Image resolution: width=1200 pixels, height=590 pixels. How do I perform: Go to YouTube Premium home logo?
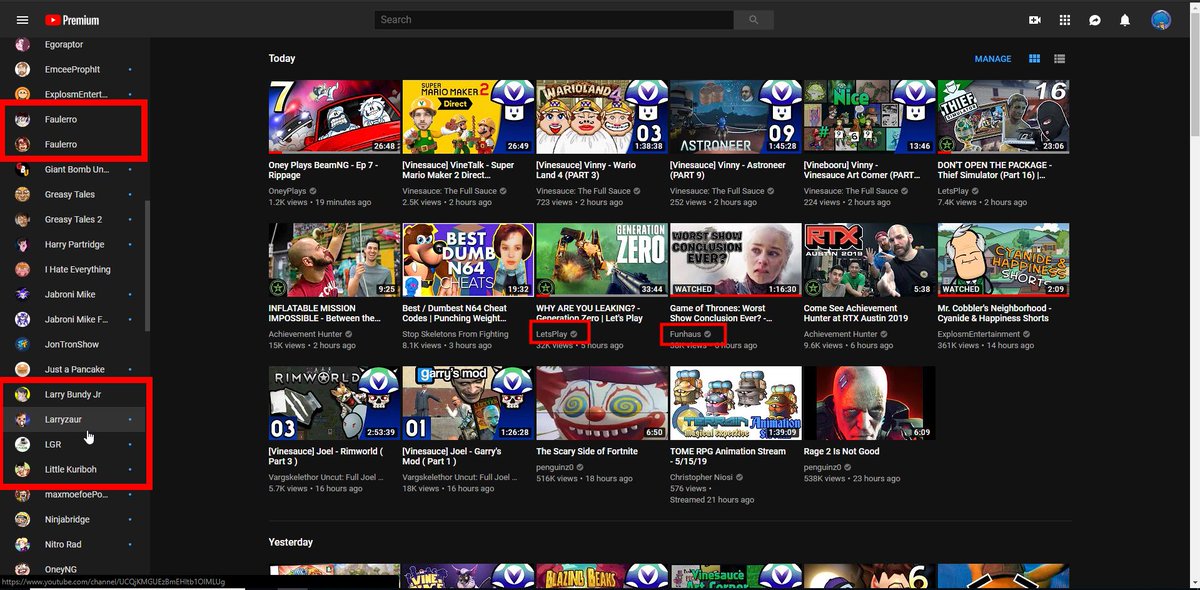pos(72,20)
